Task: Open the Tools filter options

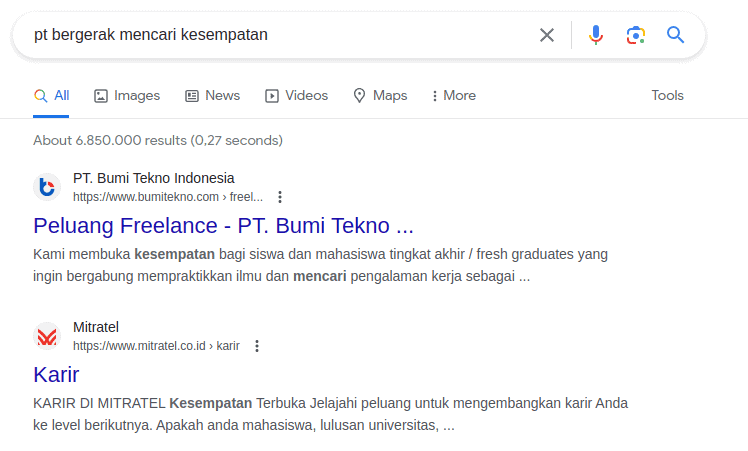Action: click(667, 96)
